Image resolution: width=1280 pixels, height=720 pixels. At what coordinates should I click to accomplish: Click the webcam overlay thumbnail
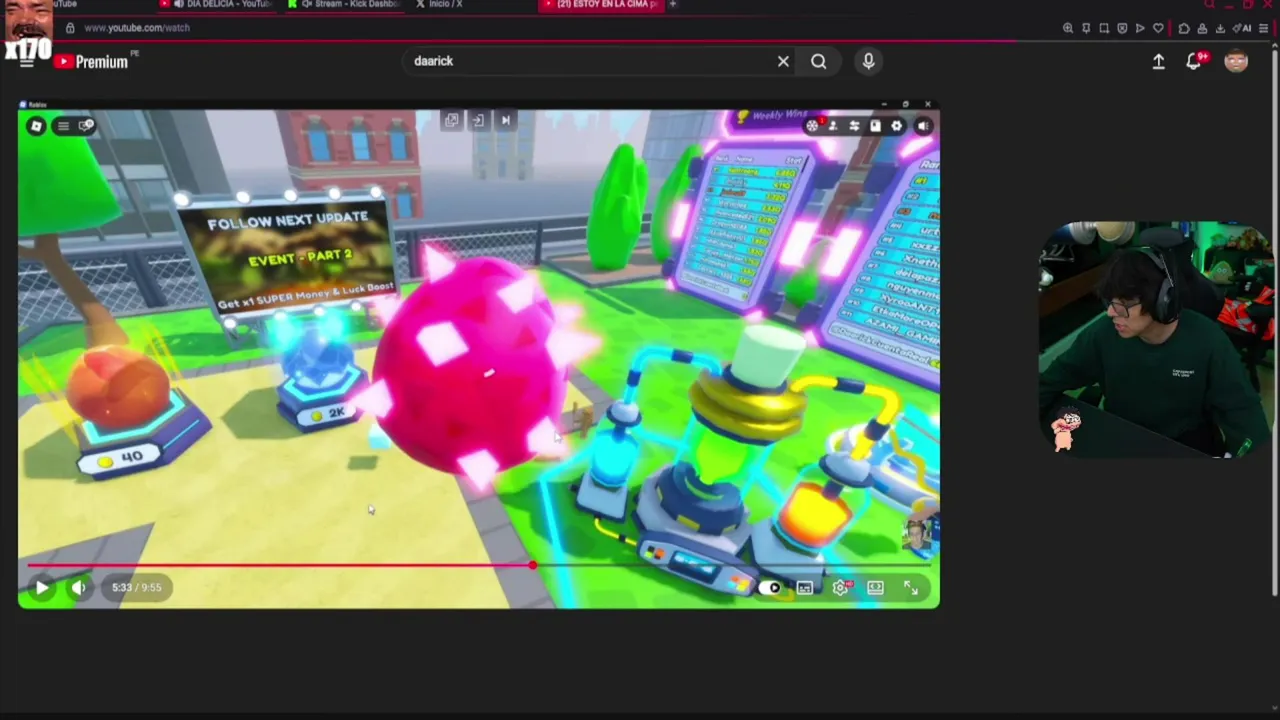1155,340
